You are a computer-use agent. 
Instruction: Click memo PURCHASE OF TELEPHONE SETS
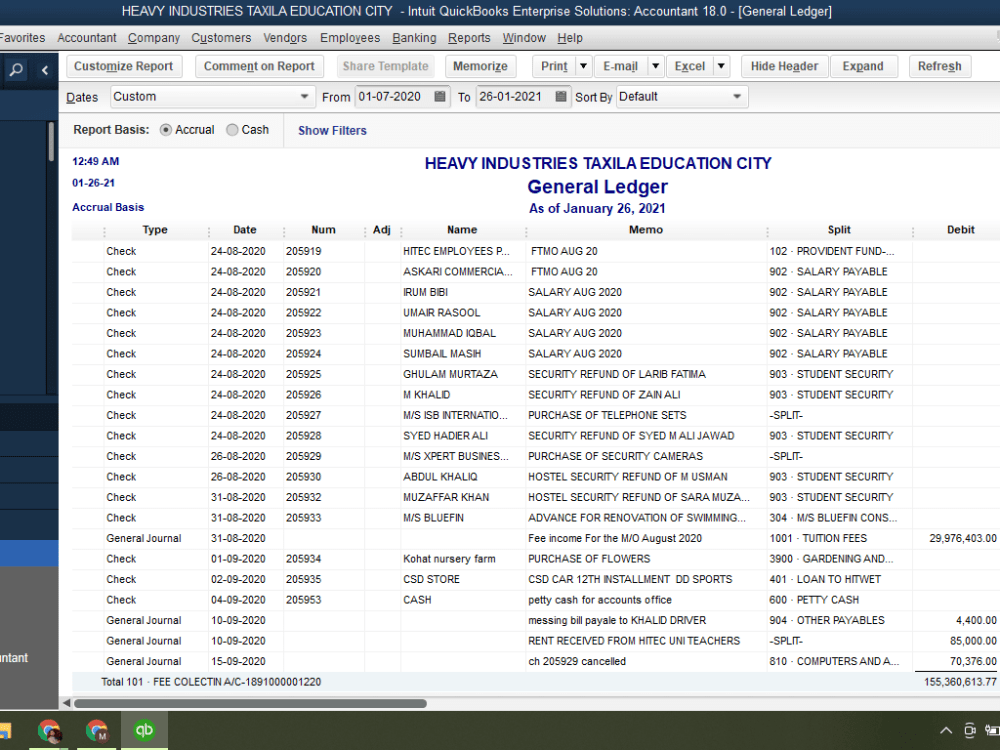click(607, 415)
